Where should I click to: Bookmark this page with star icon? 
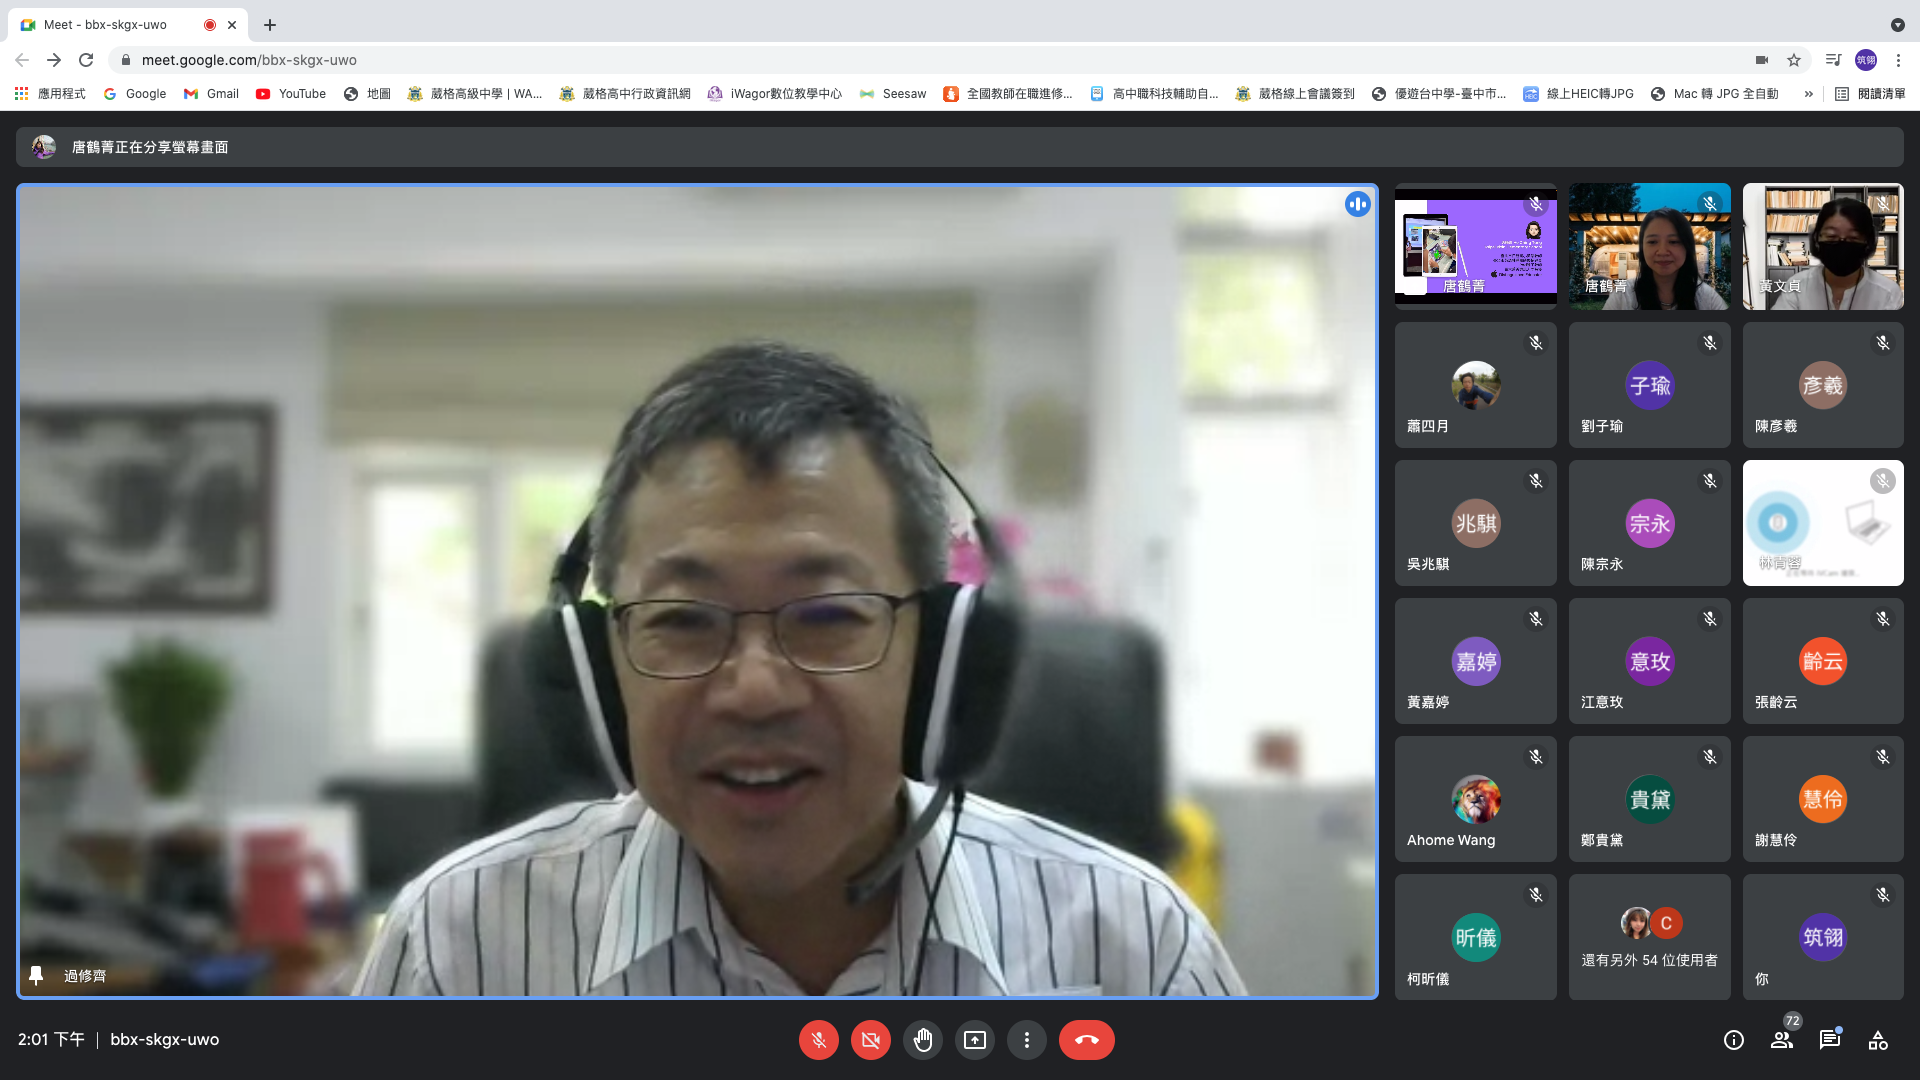[x=1794, y=60]
